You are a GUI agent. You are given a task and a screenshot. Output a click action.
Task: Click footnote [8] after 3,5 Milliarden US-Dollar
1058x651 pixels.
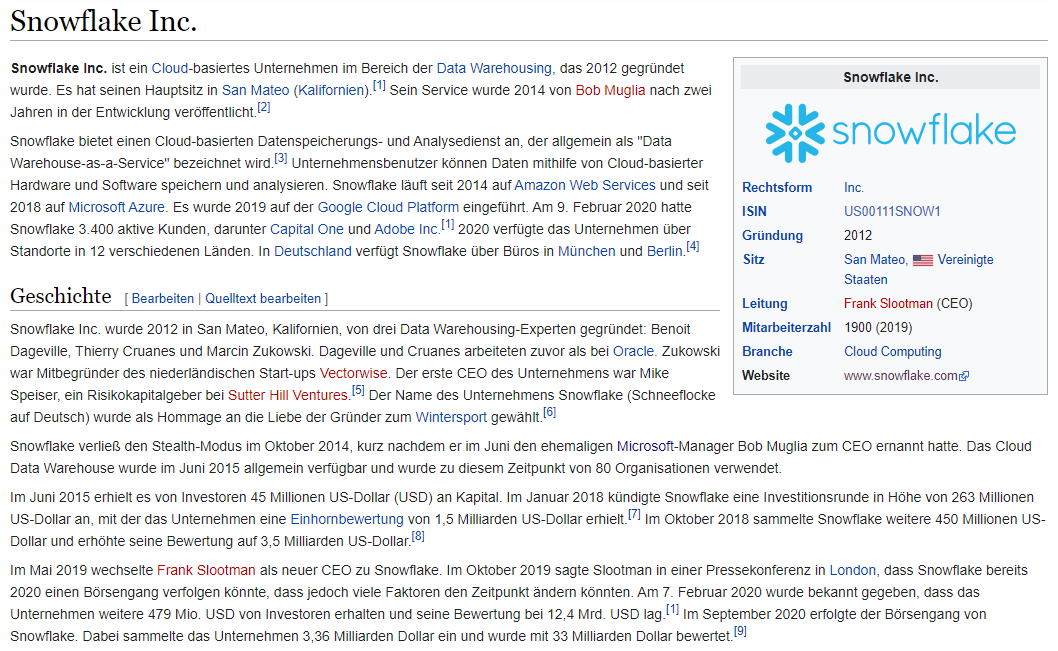pyautogui.click(x=418, y=536)
